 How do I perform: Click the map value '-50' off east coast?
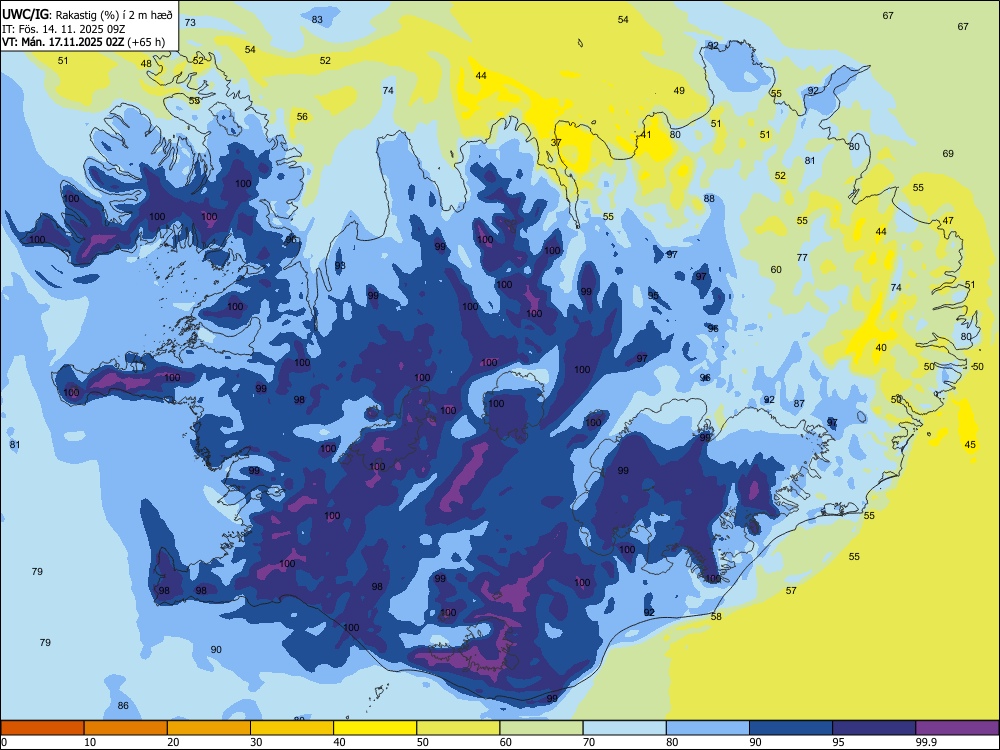977,367
